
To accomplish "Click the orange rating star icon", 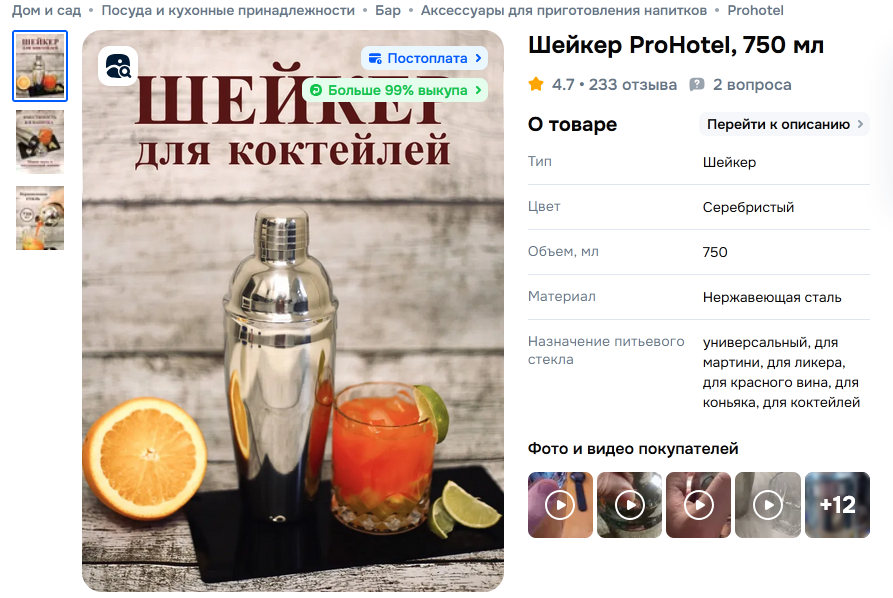I will 536,84.
